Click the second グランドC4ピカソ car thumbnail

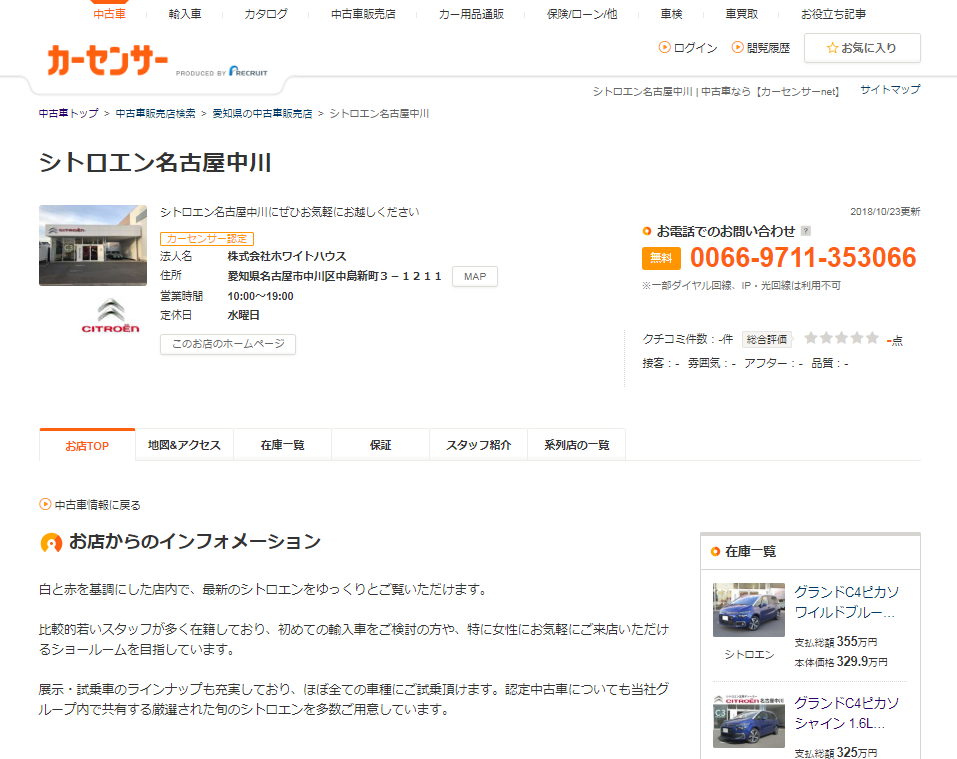click(749, 721)
